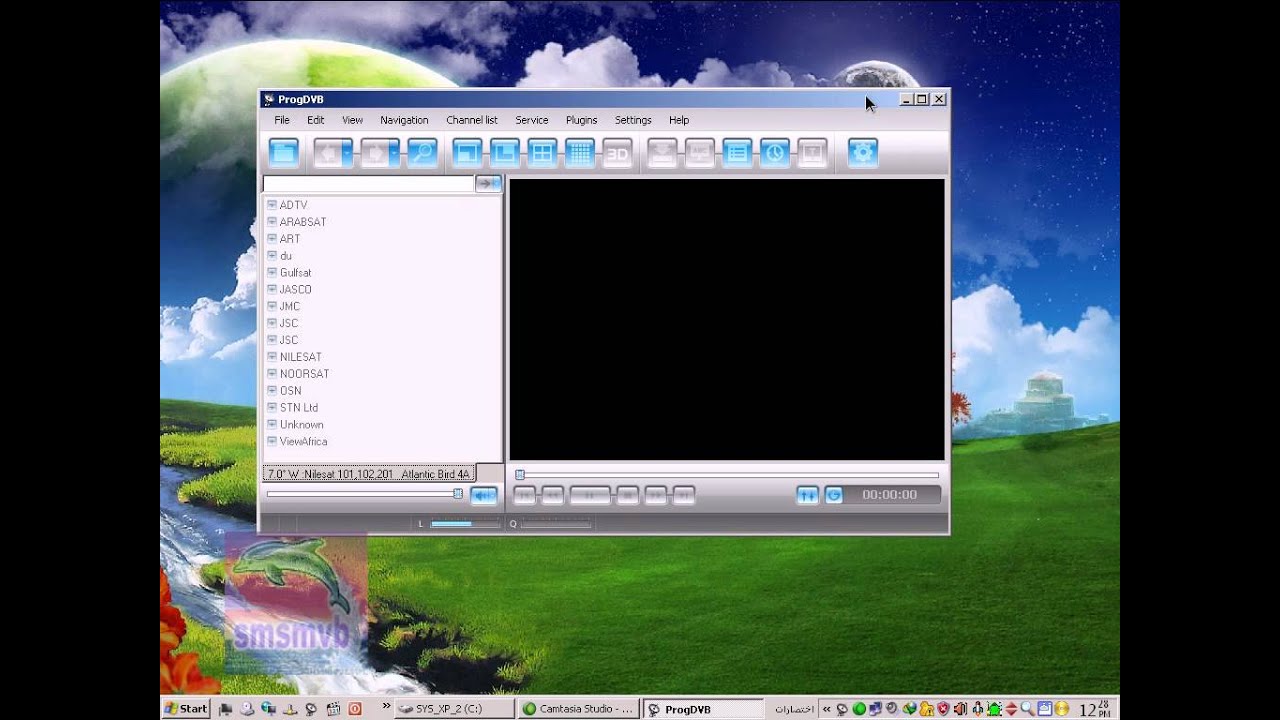Open the channel search magnifier icon

click(423, 152)
